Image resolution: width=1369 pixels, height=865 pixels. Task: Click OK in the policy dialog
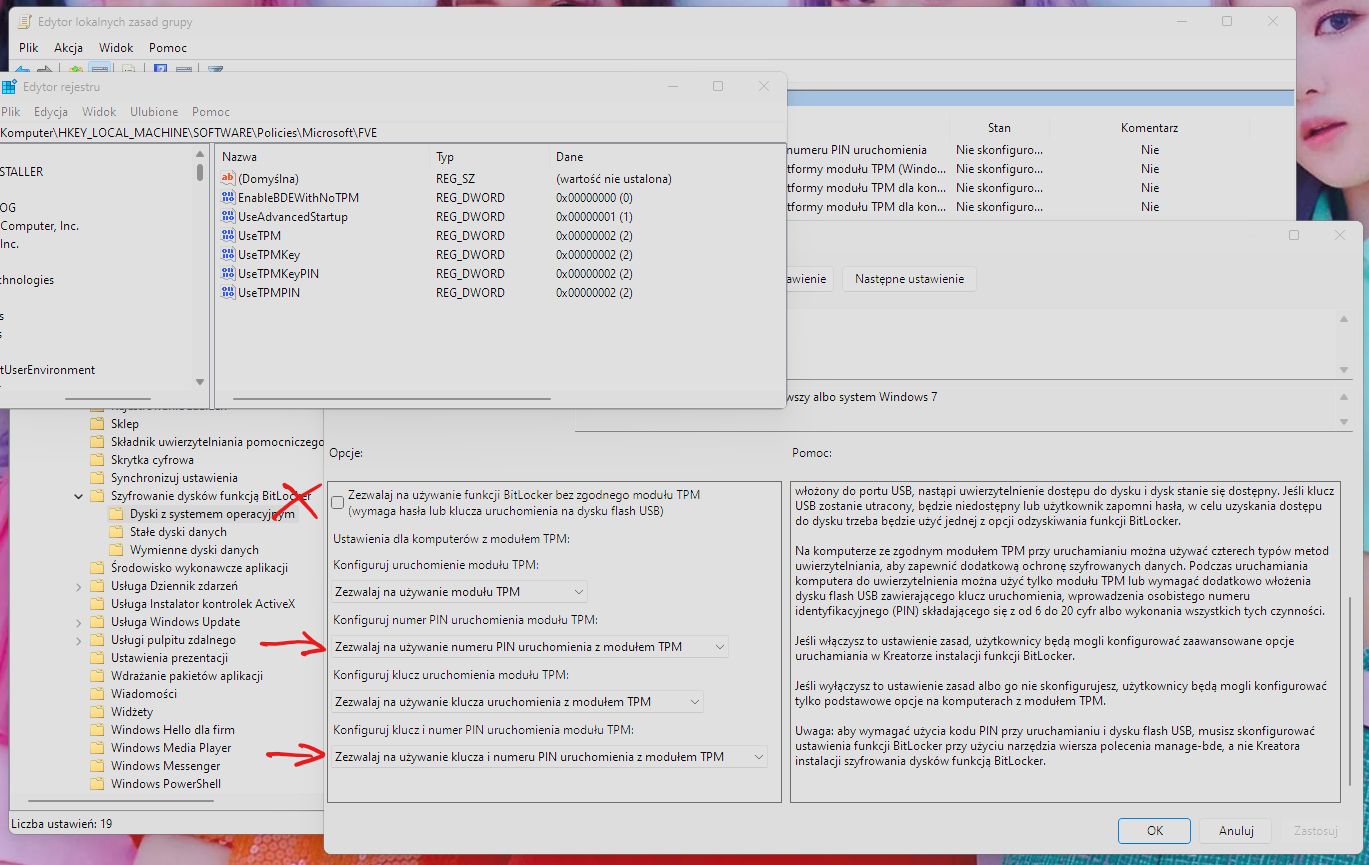pos(1154,830)
